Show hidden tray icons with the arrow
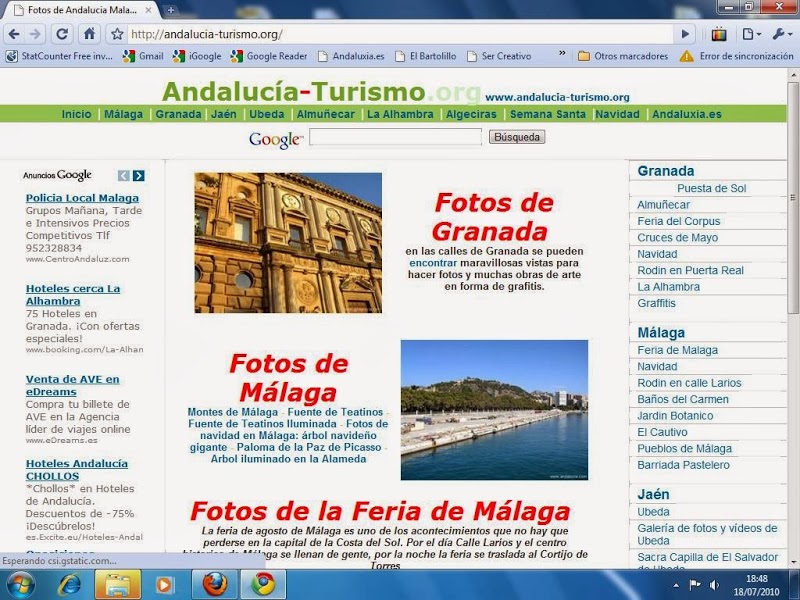 [x=676, y=586]
